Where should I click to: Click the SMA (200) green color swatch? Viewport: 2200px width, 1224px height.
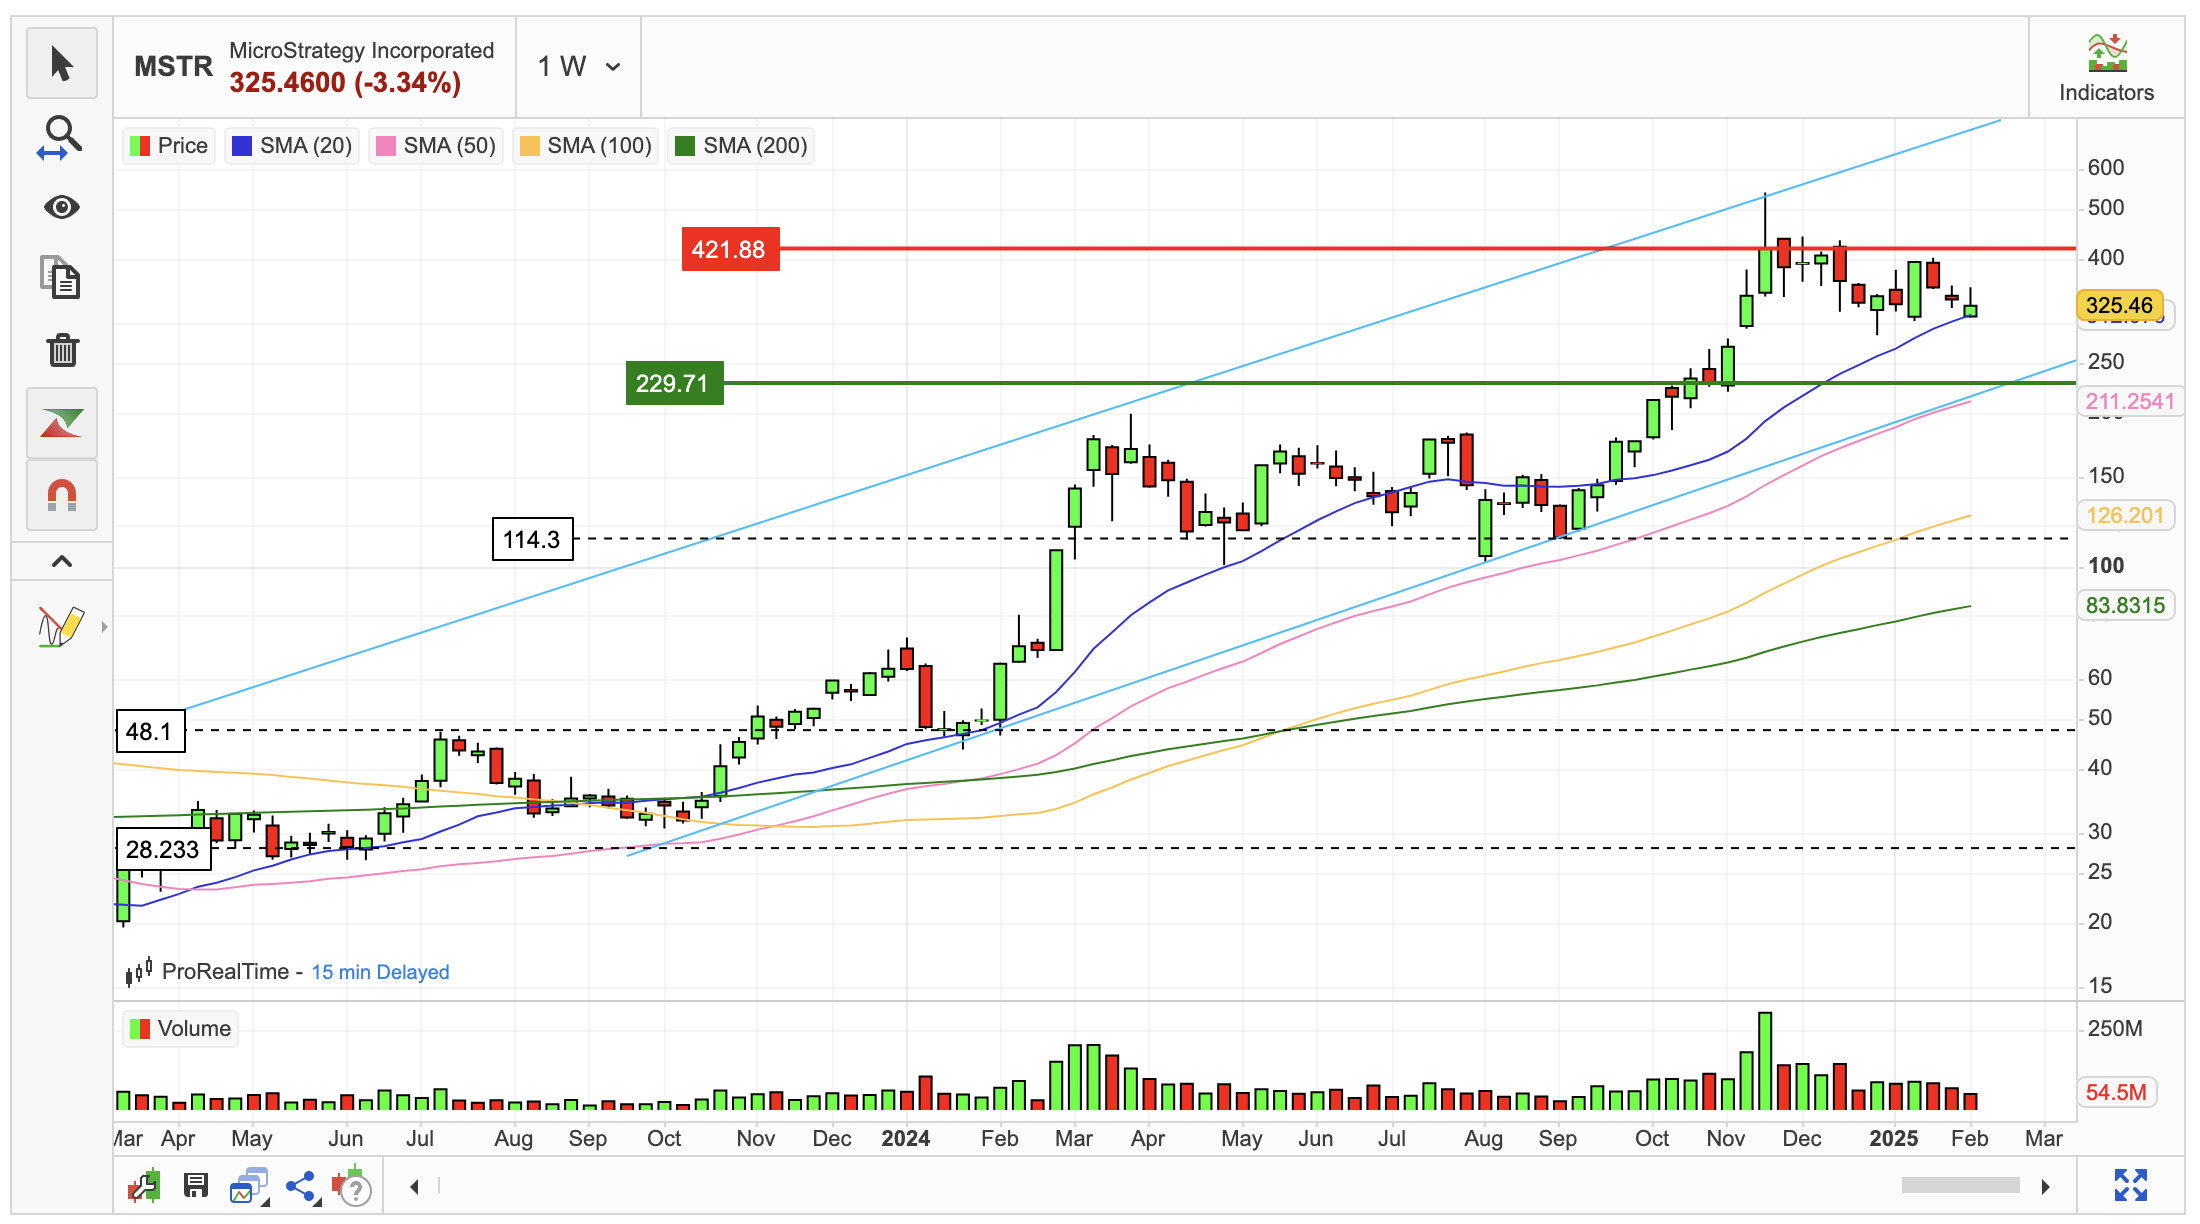[685, 146]
